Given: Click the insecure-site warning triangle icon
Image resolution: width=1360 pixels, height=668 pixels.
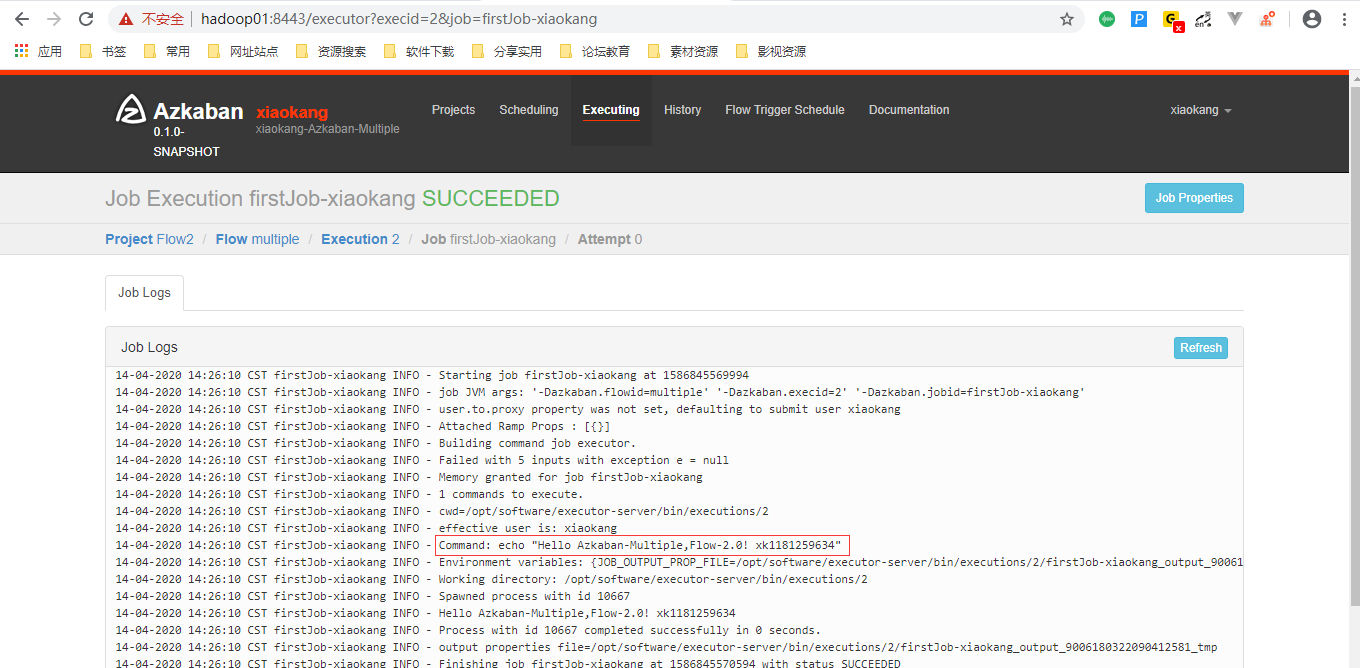Looking at the screenshot, I should coord(127,19).
